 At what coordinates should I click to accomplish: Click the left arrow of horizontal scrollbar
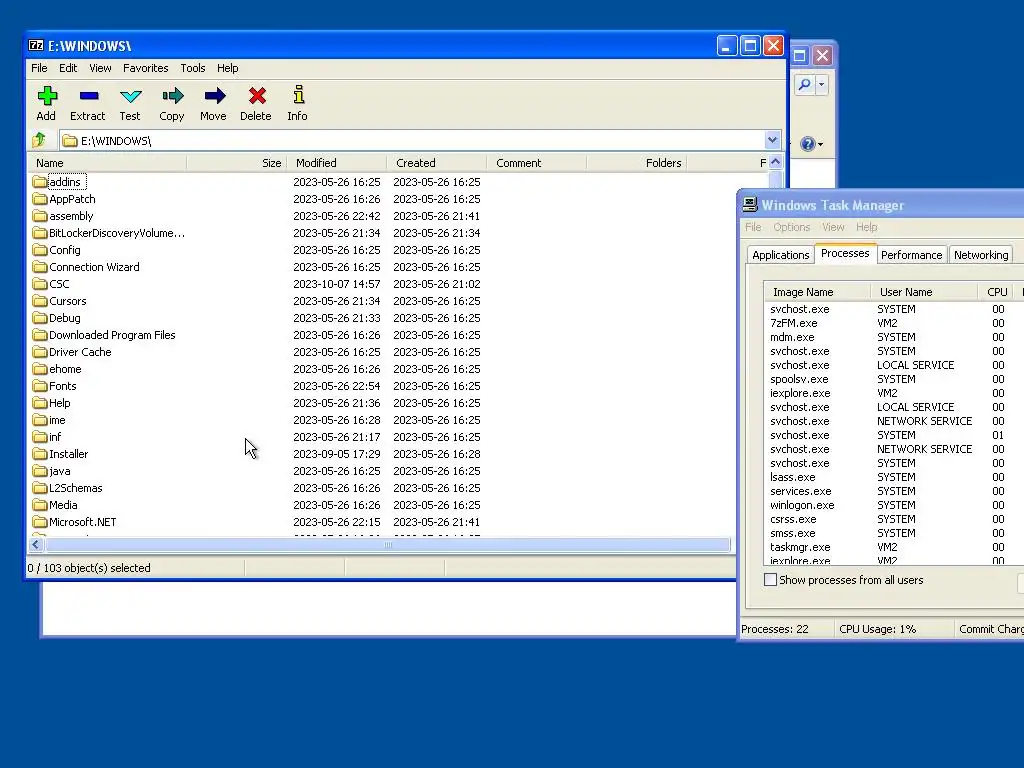[x=36, y=544]
